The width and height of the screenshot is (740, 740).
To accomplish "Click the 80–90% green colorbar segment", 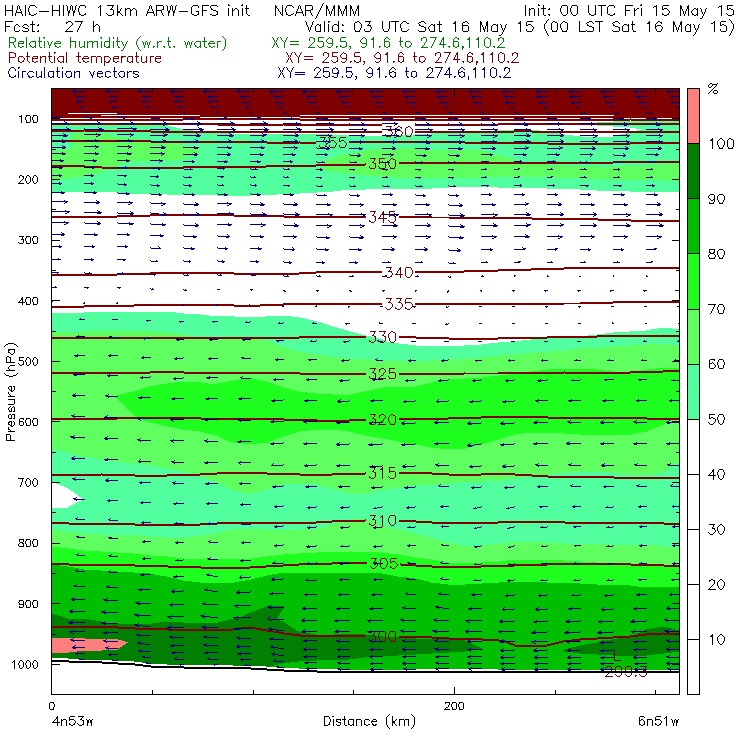I will pyautogui.click(x=693, y=226).
